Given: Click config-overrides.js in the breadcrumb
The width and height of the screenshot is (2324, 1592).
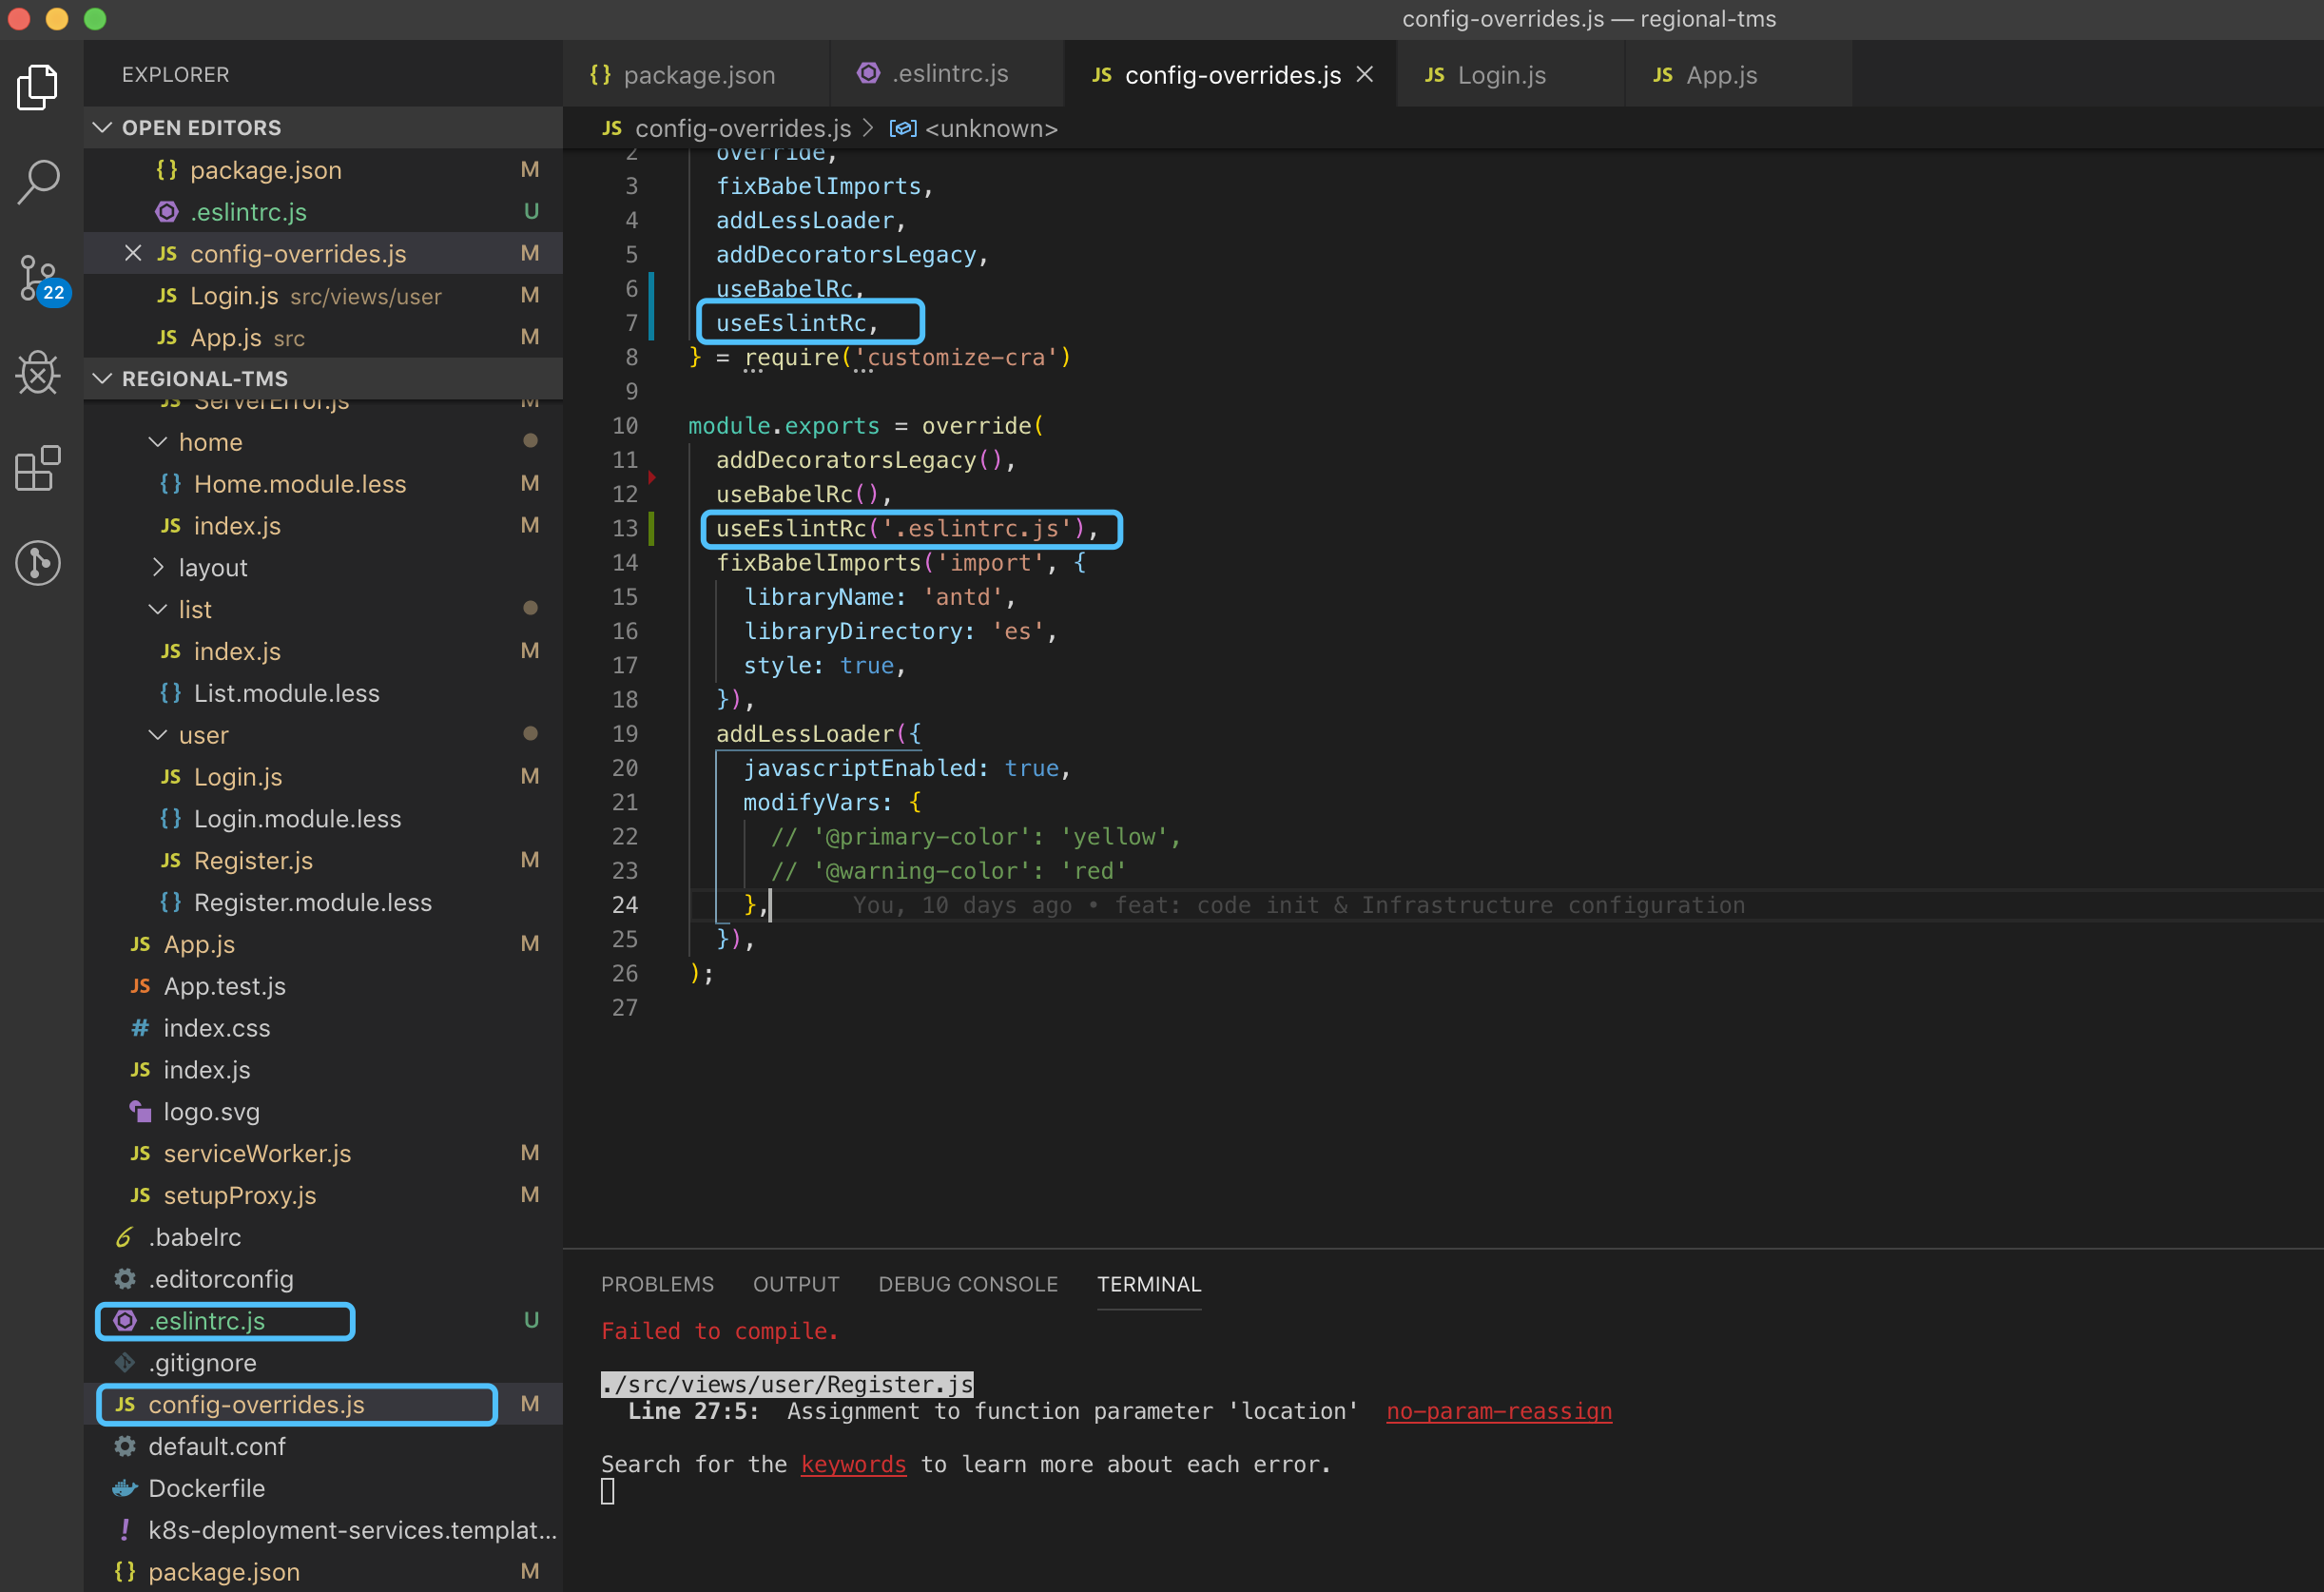Looking at the screenshot, I should [742, 129].
